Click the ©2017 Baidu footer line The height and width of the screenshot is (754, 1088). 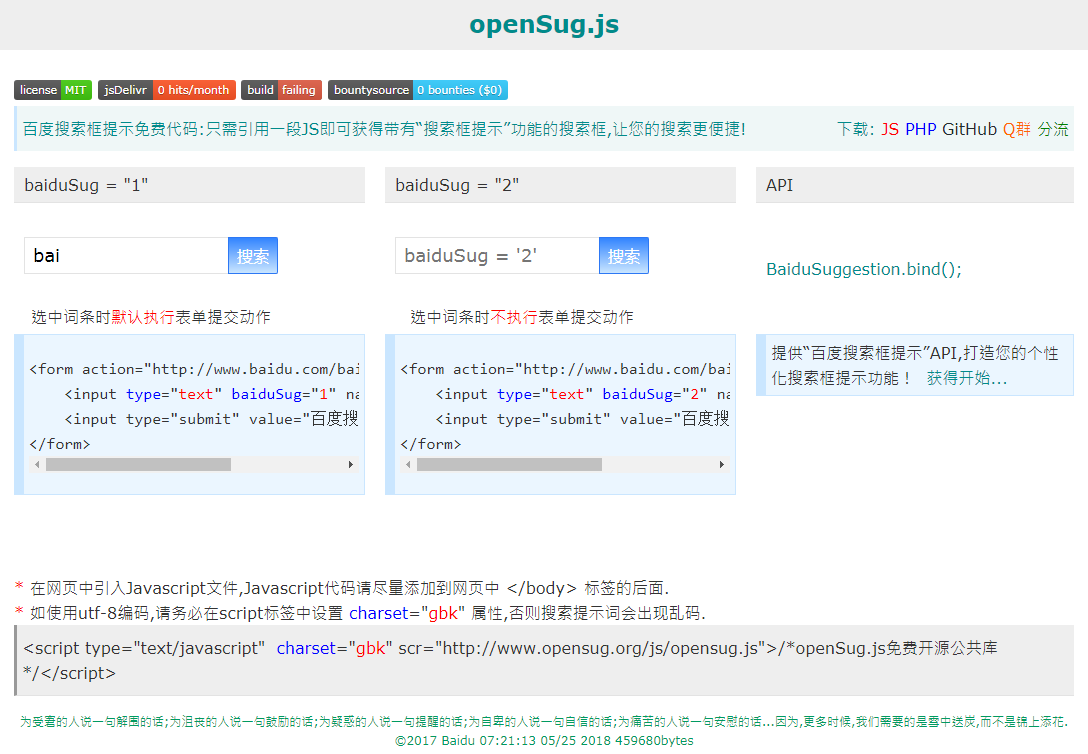coord(544,741)
